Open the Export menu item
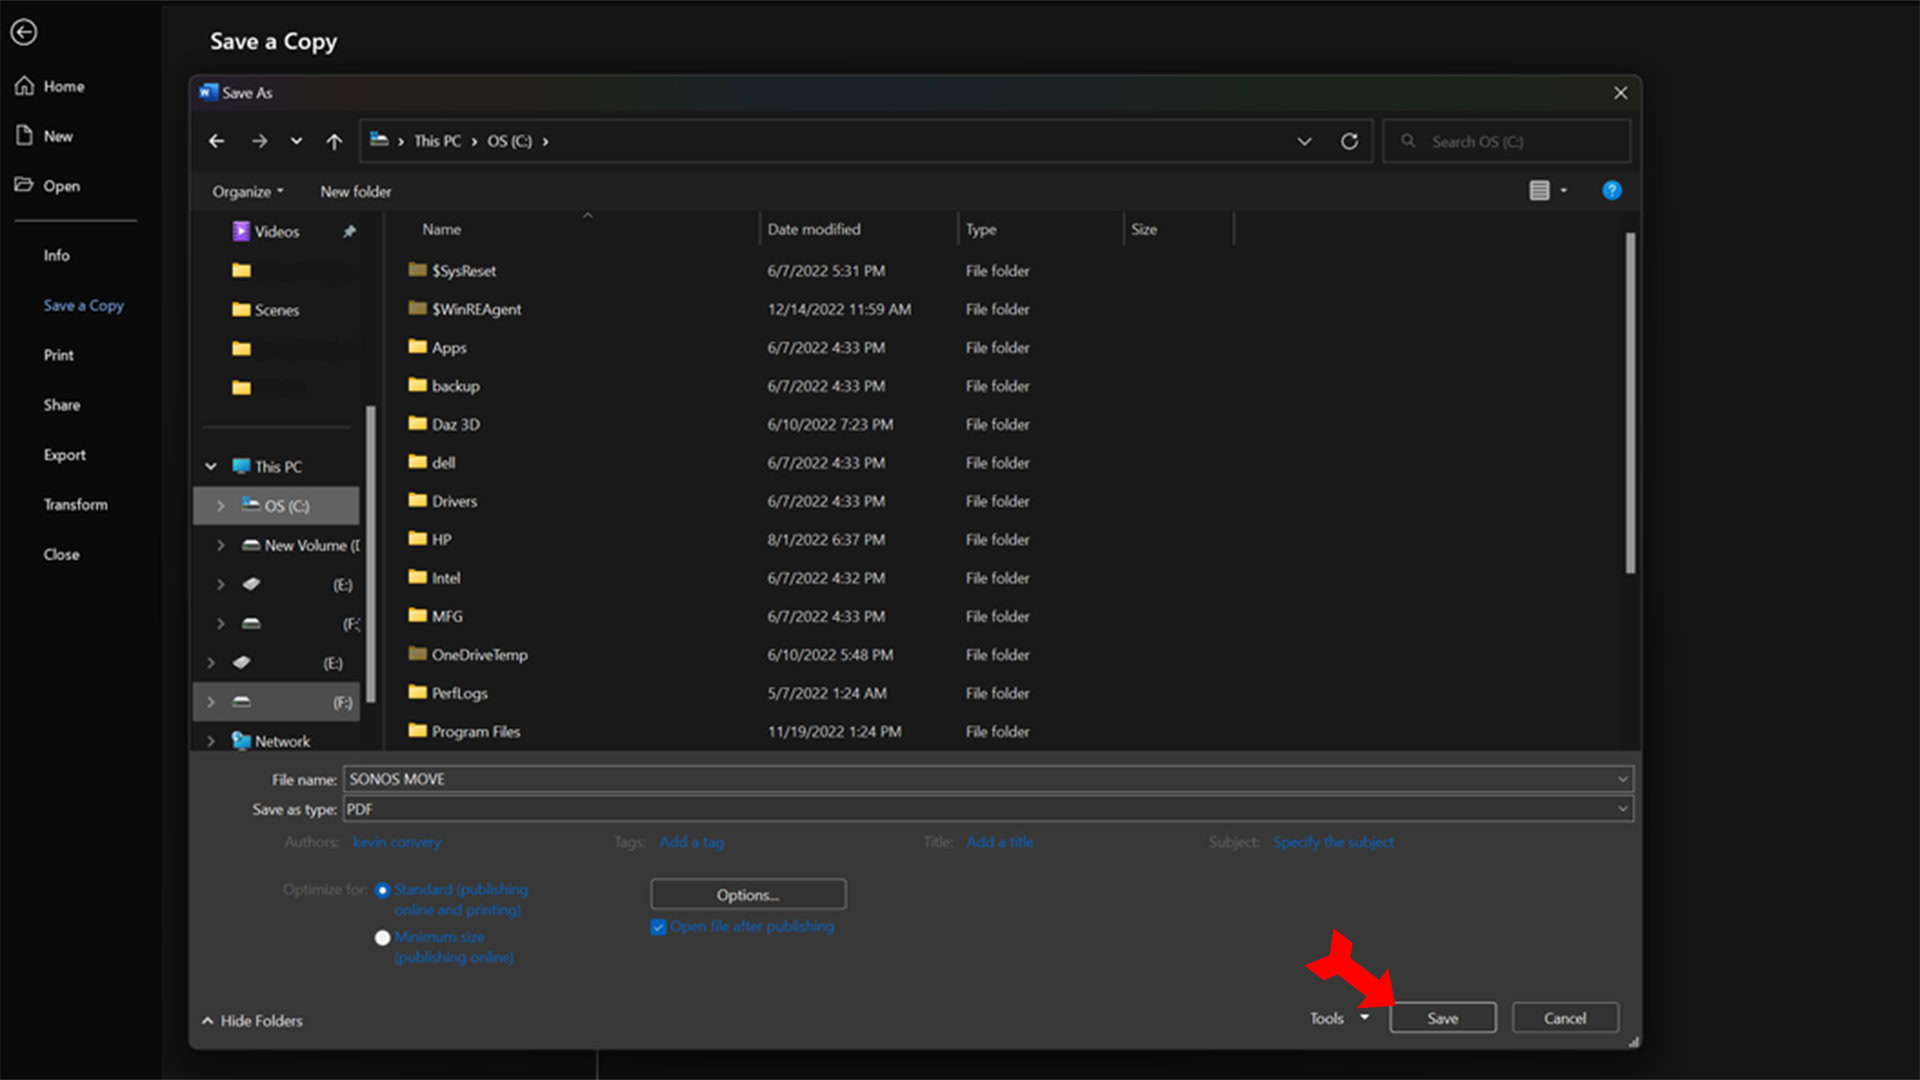1920x1080 pixels. pos(65,455)
